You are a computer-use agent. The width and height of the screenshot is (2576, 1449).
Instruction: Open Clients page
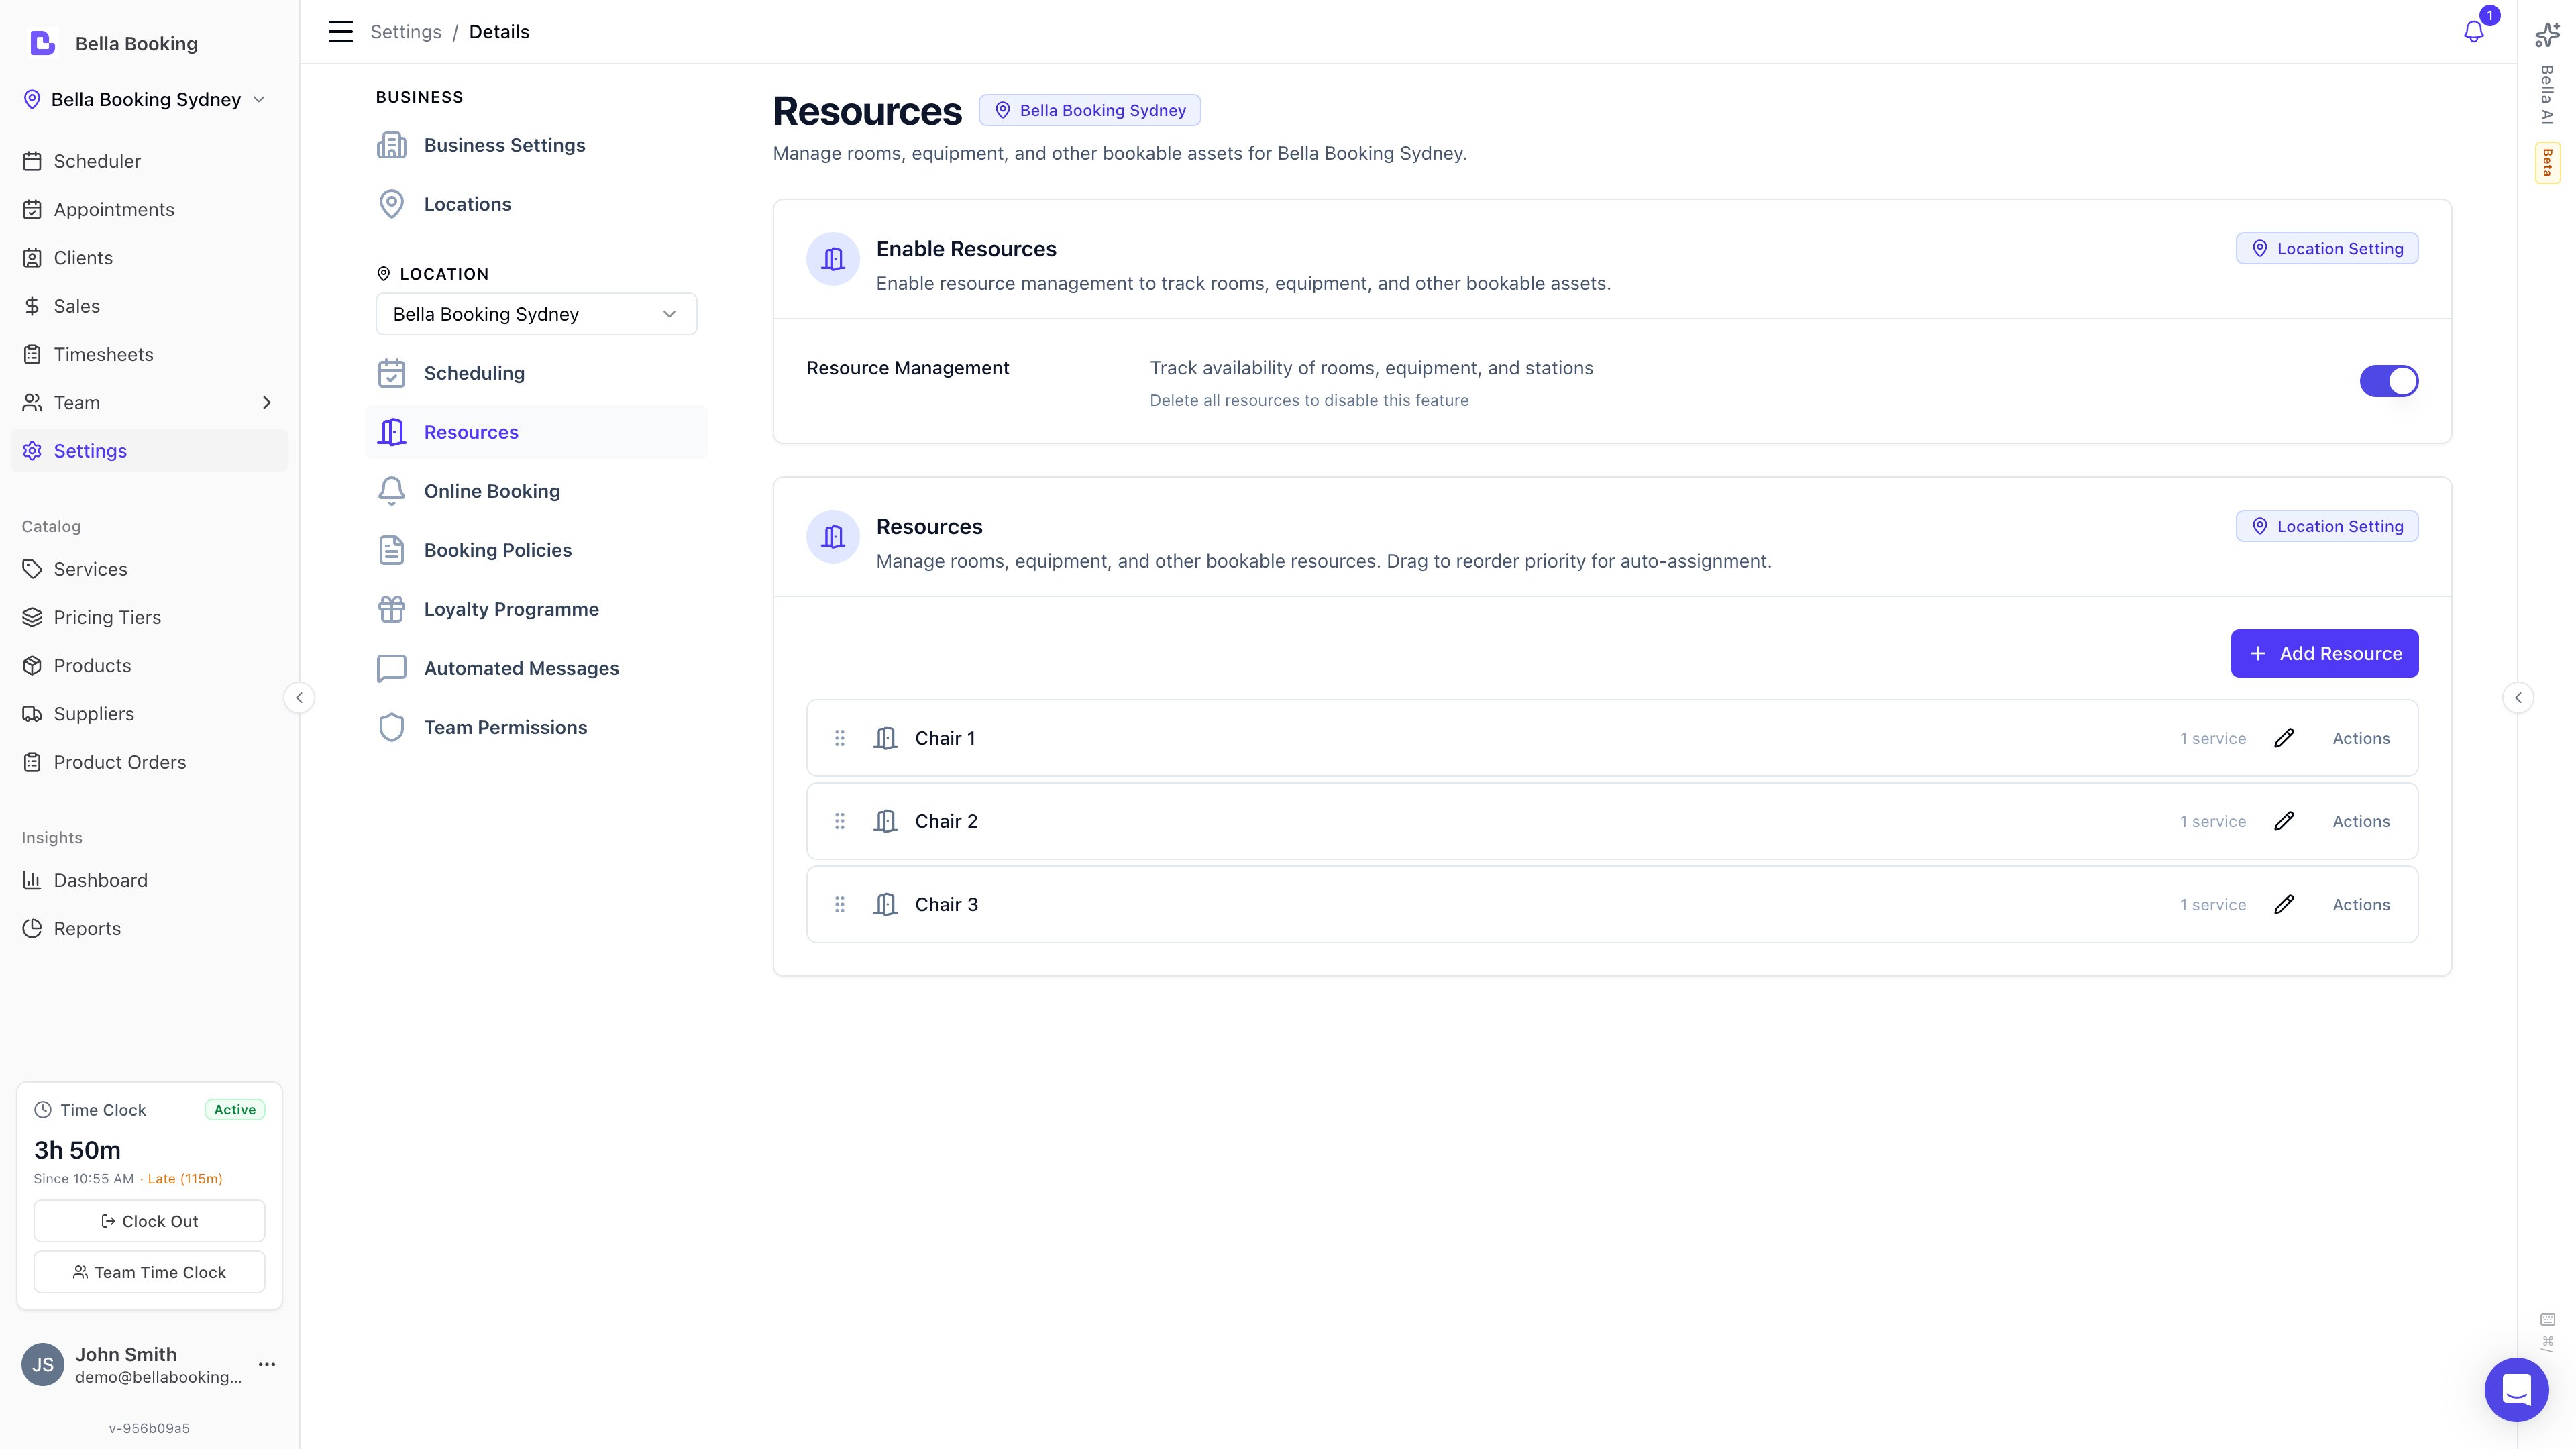[x=149, y=258]
